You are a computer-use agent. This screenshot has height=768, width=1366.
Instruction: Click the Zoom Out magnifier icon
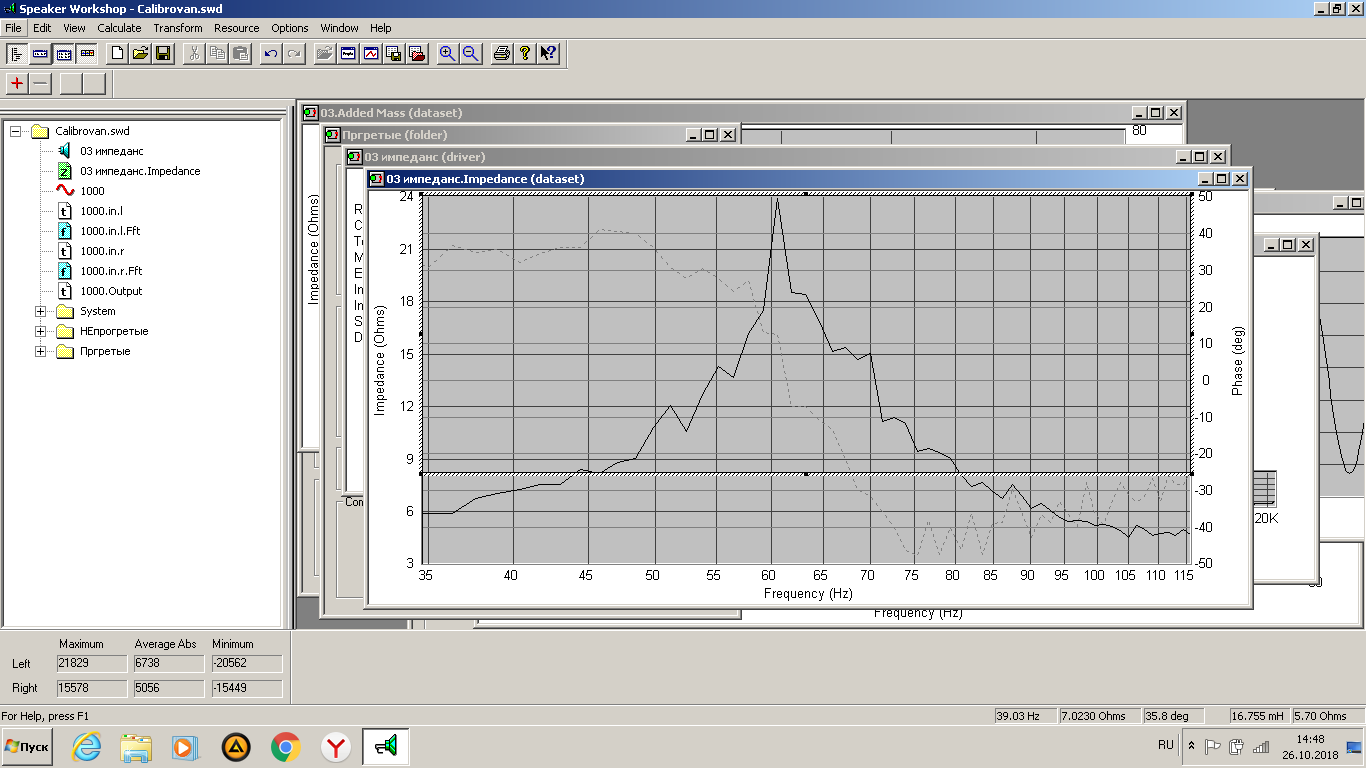470,54
